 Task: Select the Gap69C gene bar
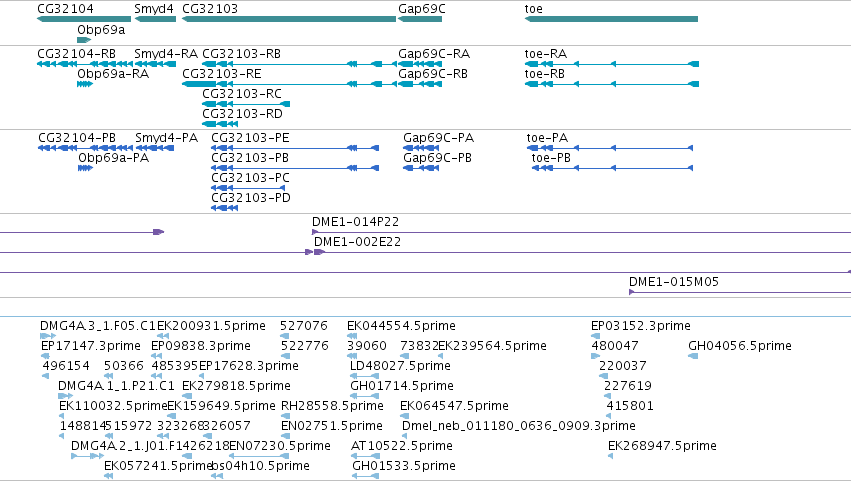[420, 19]
